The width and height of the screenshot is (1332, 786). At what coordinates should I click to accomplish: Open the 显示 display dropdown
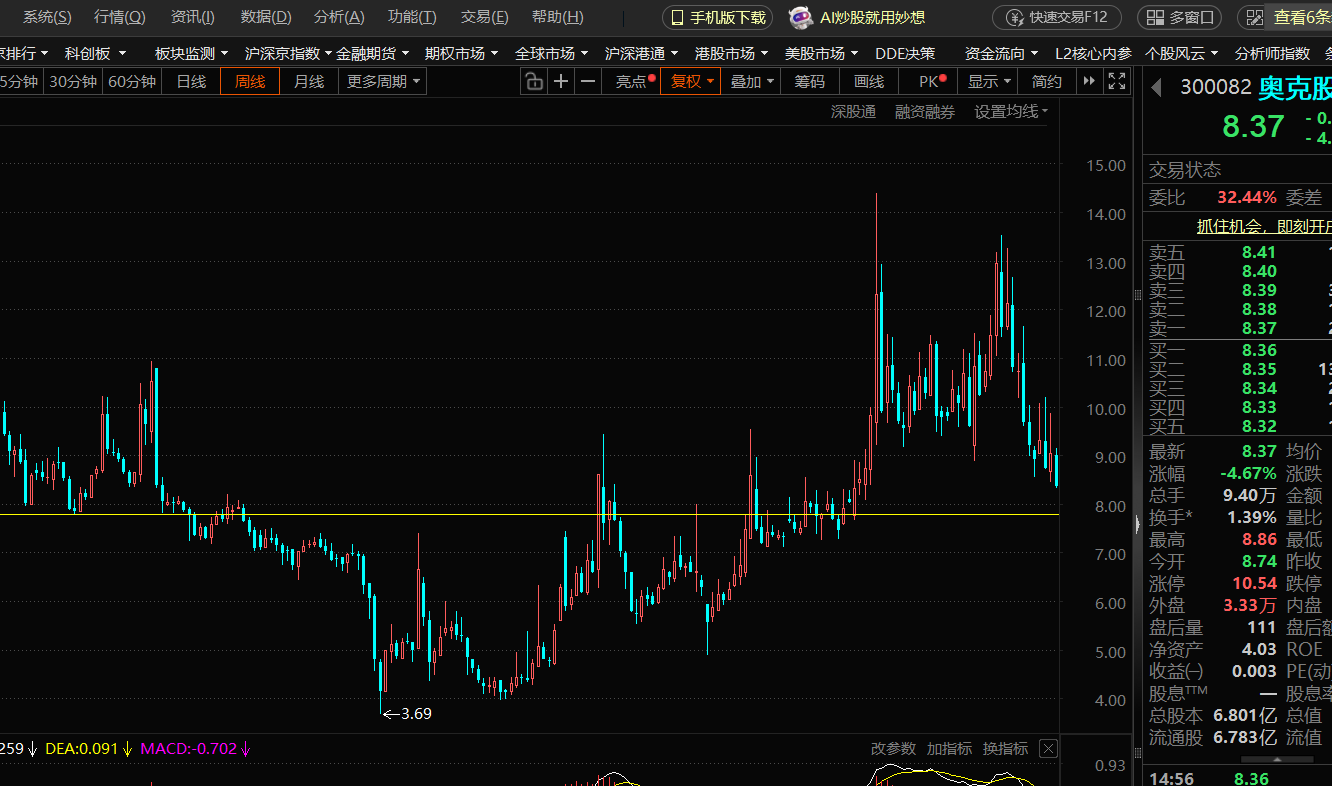pyautogui.click(x=988, y=82)
